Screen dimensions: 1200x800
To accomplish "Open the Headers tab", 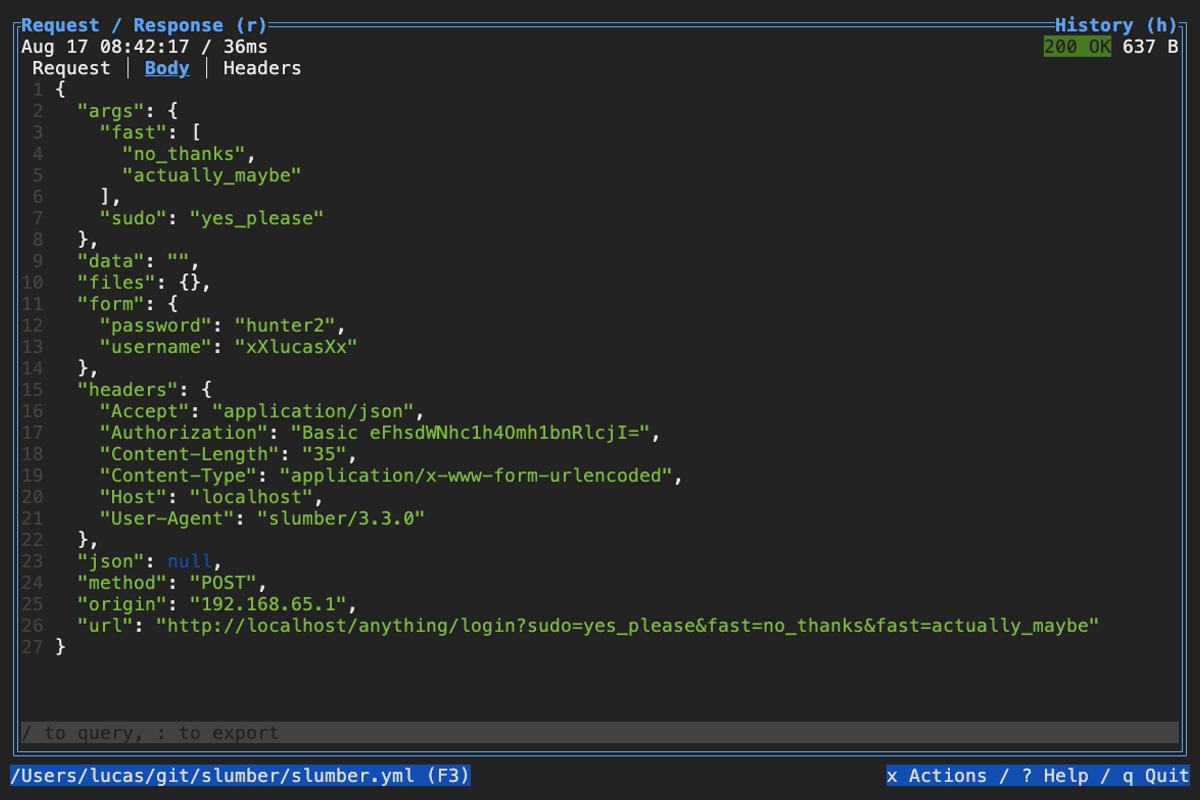I will pos(262,68).
